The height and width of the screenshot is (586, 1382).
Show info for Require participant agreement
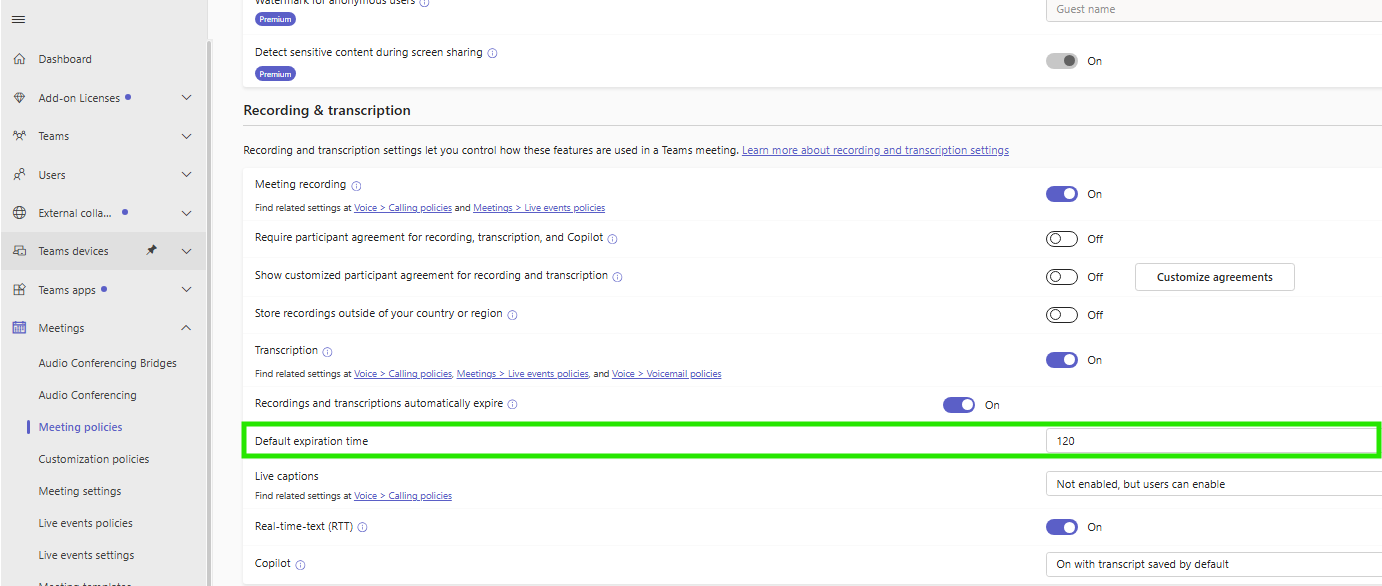point(612,239)
